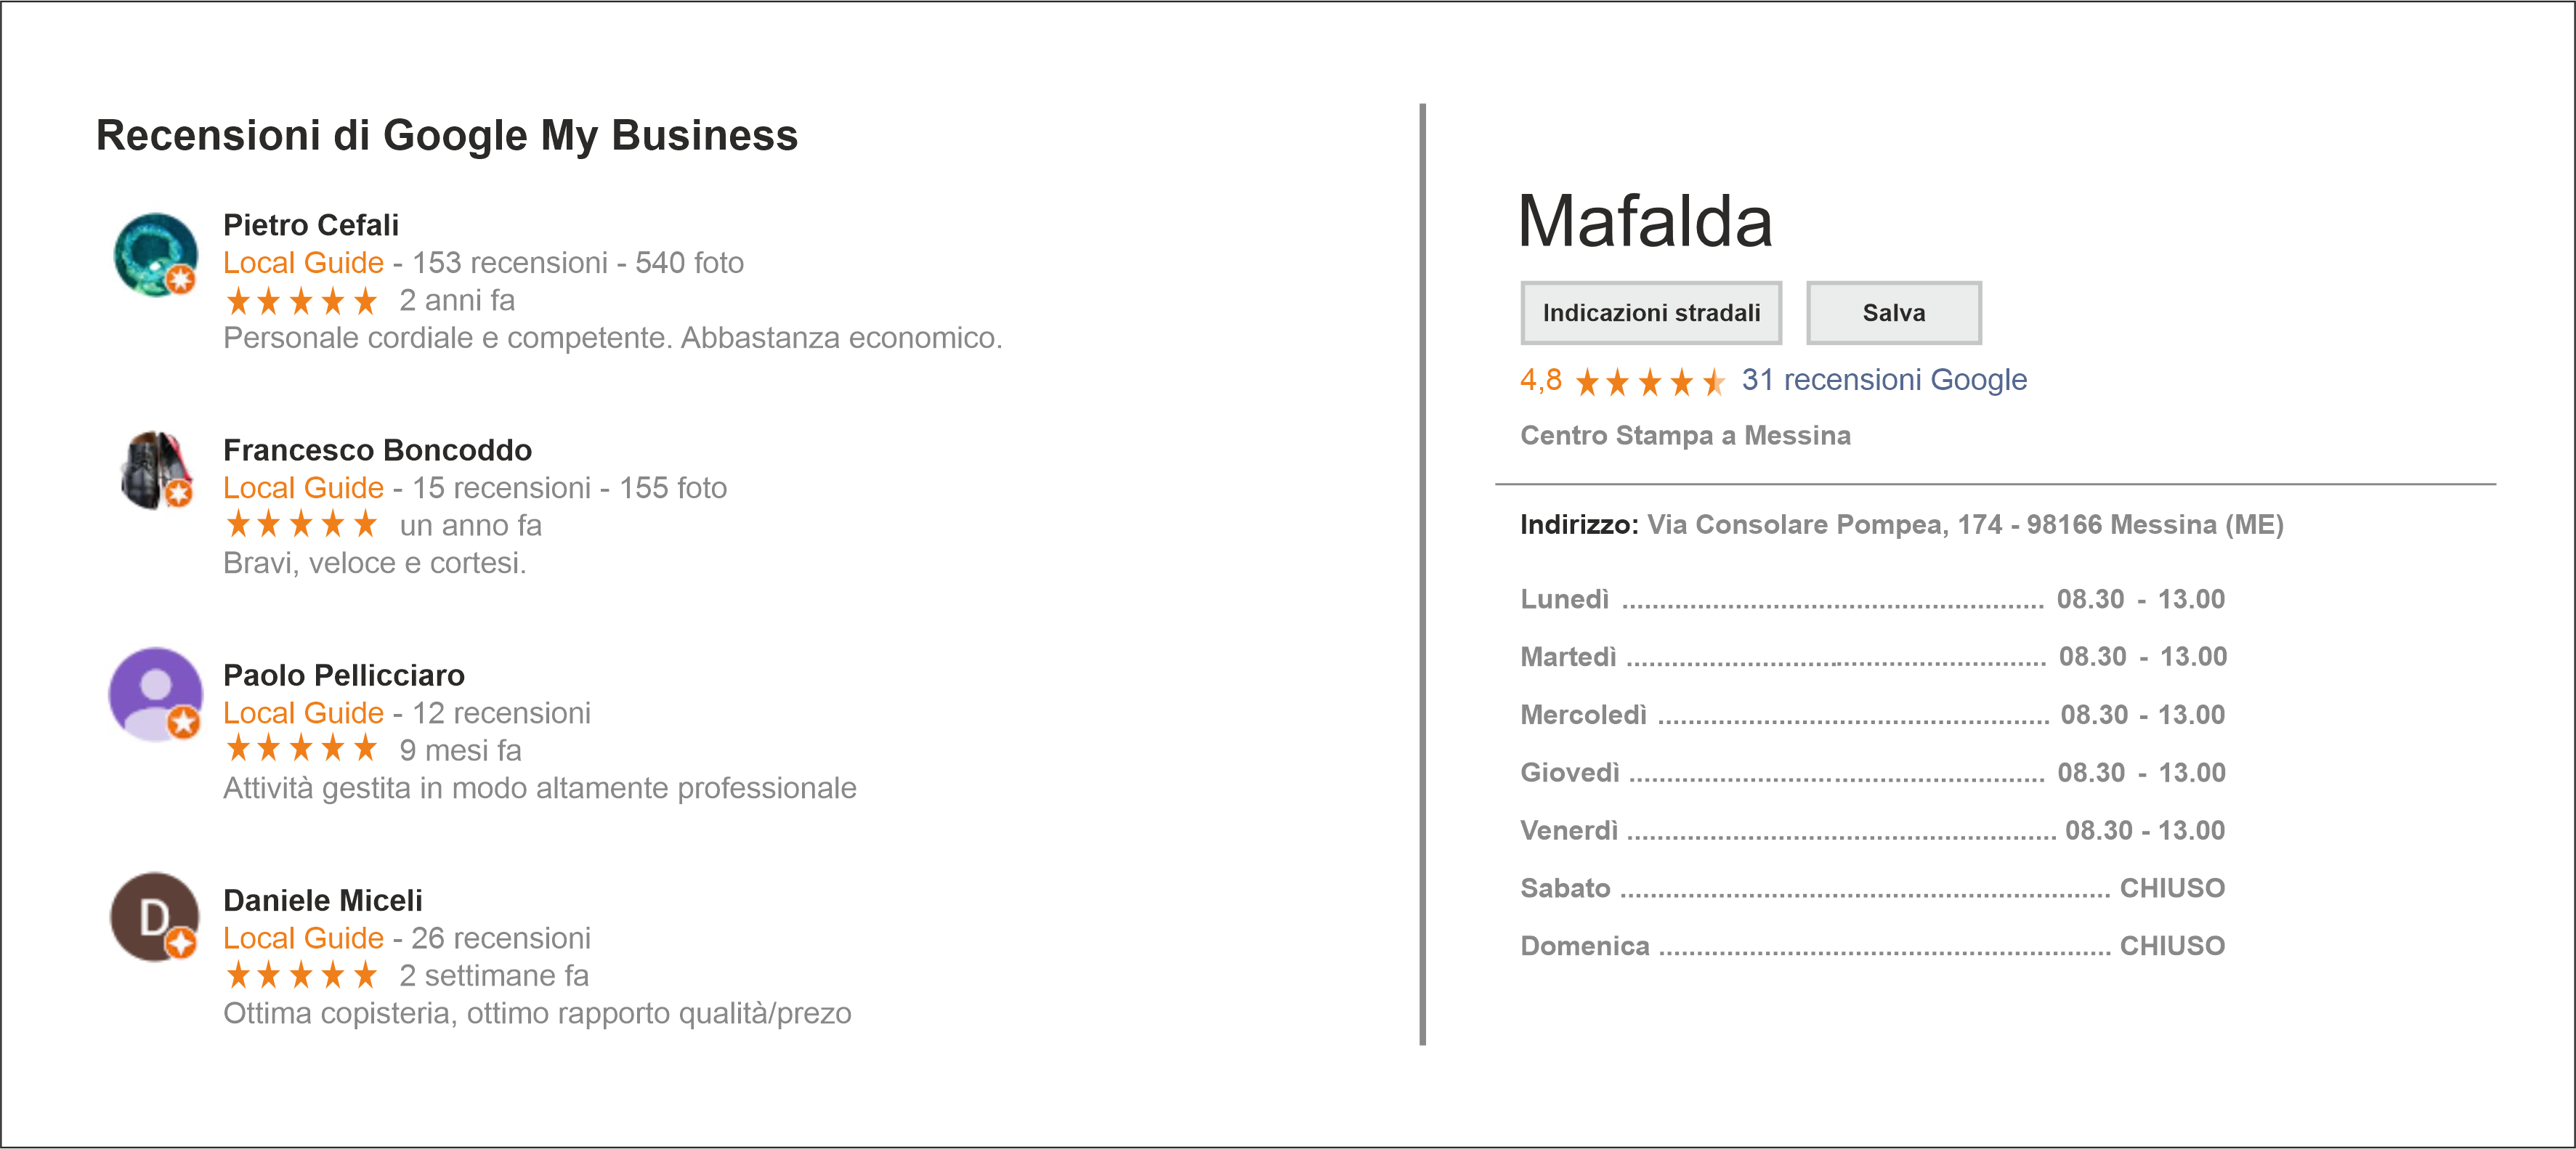
Task: Click Francesco Boncoddo's profile avatar
Action: (x=155, y=470)
